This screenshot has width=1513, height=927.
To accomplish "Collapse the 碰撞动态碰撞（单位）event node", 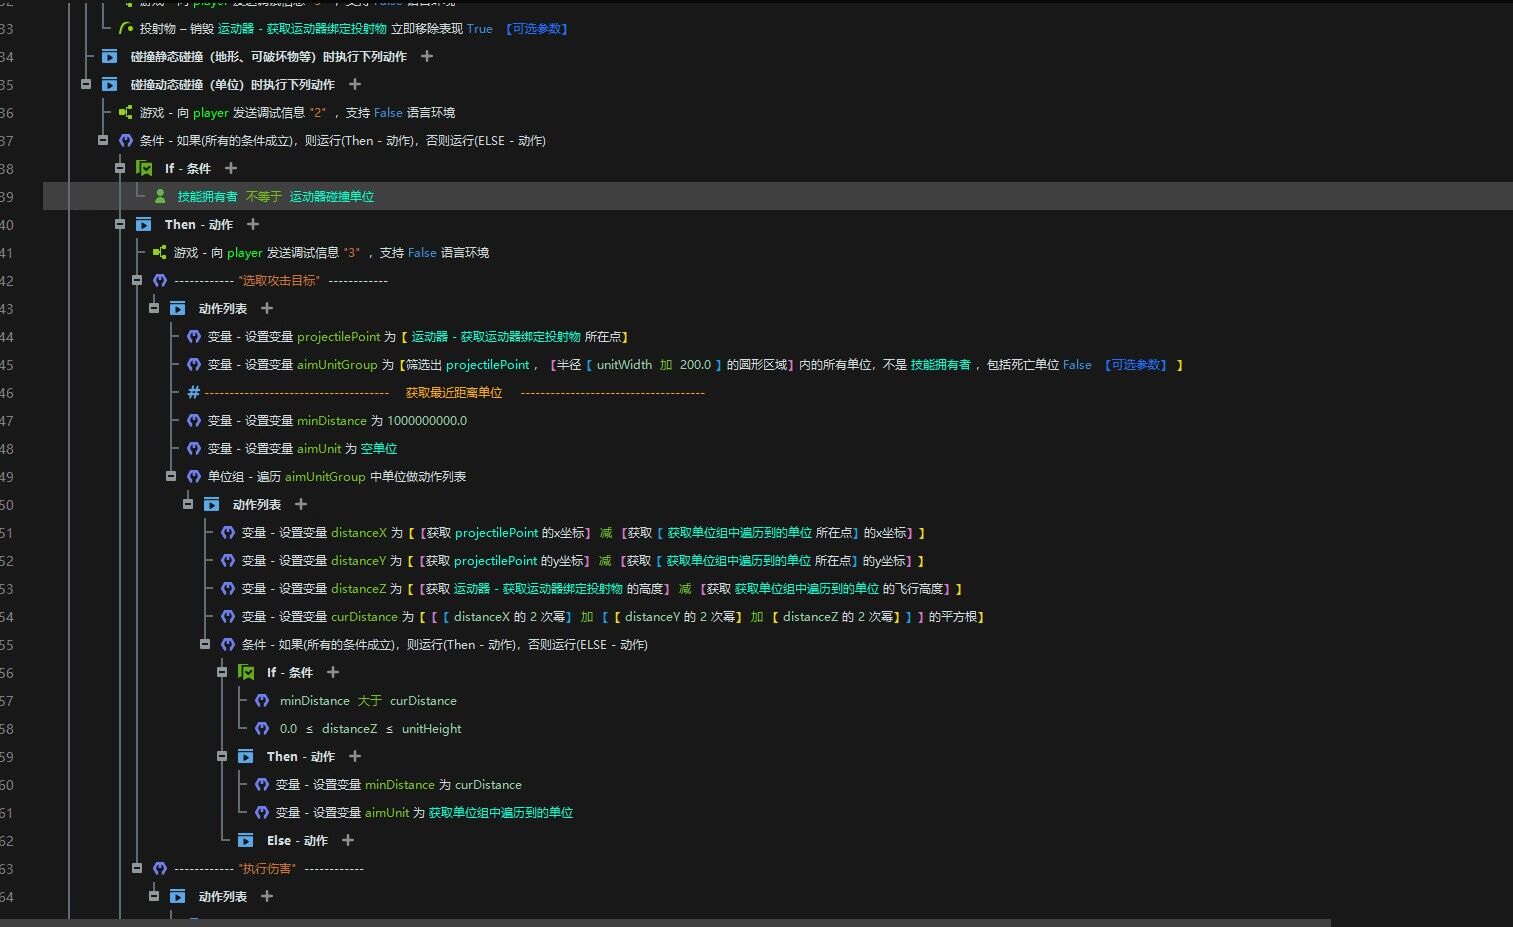I will coord(86,84).
